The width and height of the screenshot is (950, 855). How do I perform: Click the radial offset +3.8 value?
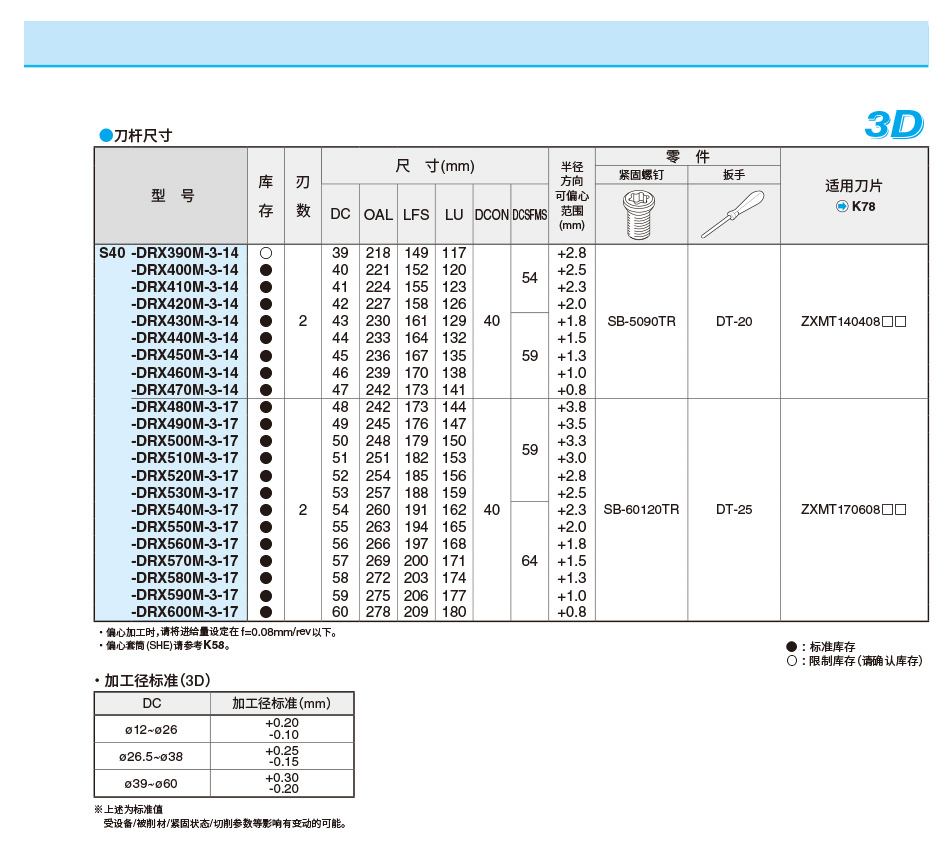(x=571, y=407)
